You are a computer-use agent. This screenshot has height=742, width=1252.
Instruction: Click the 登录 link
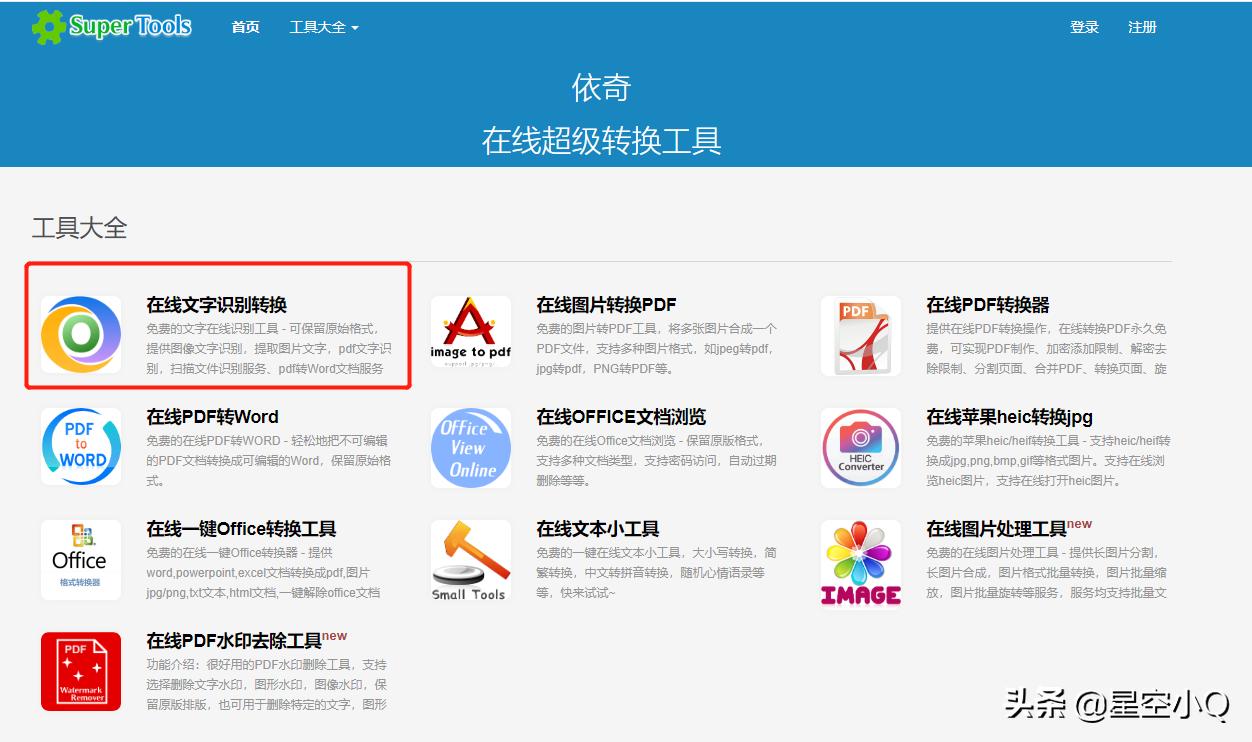pos(1084,27)
